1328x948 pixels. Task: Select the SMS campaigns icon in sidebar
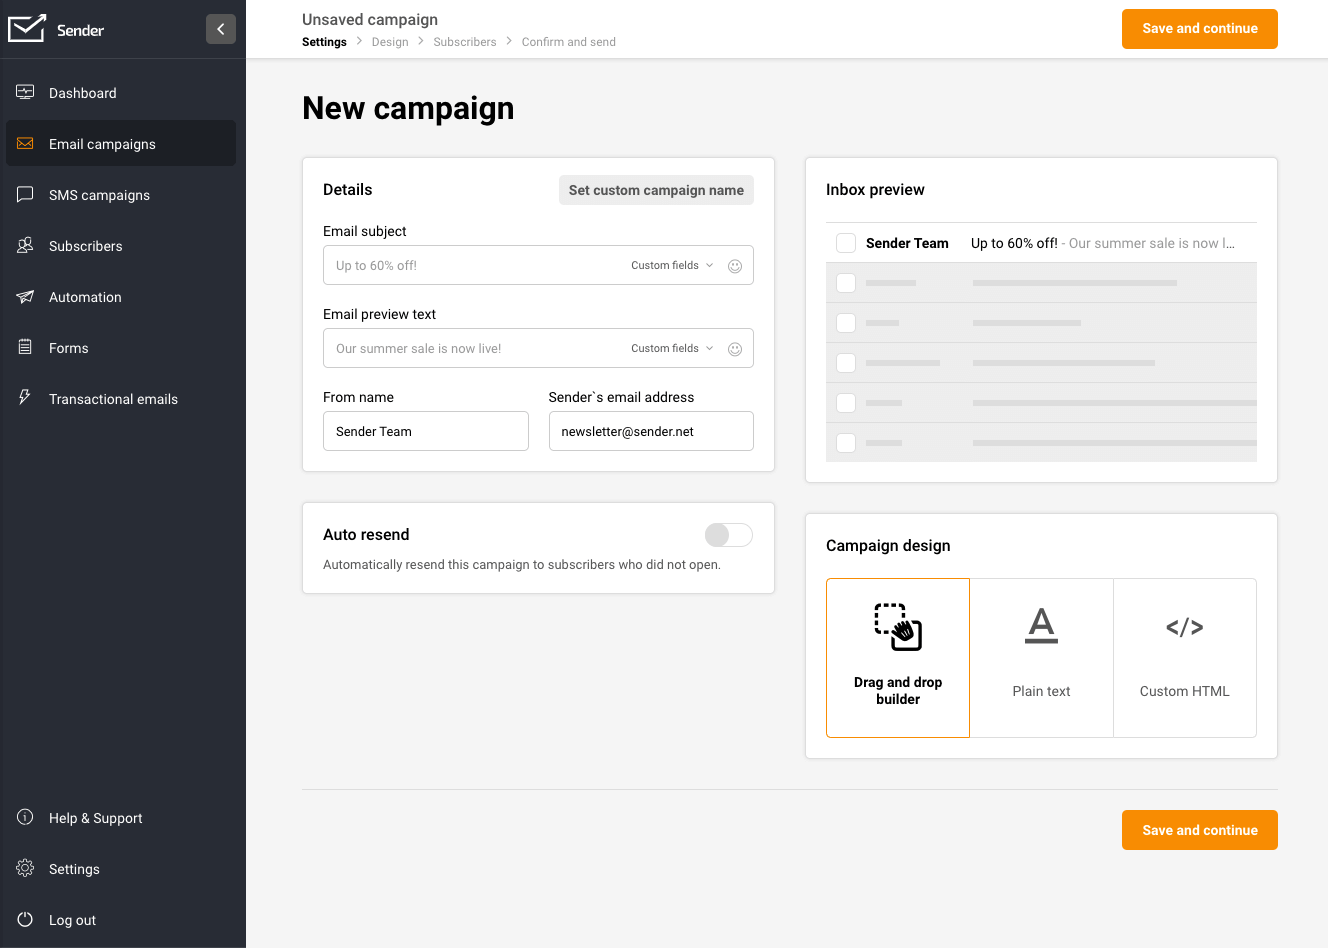pyautogui.click(x=25, y=194)
